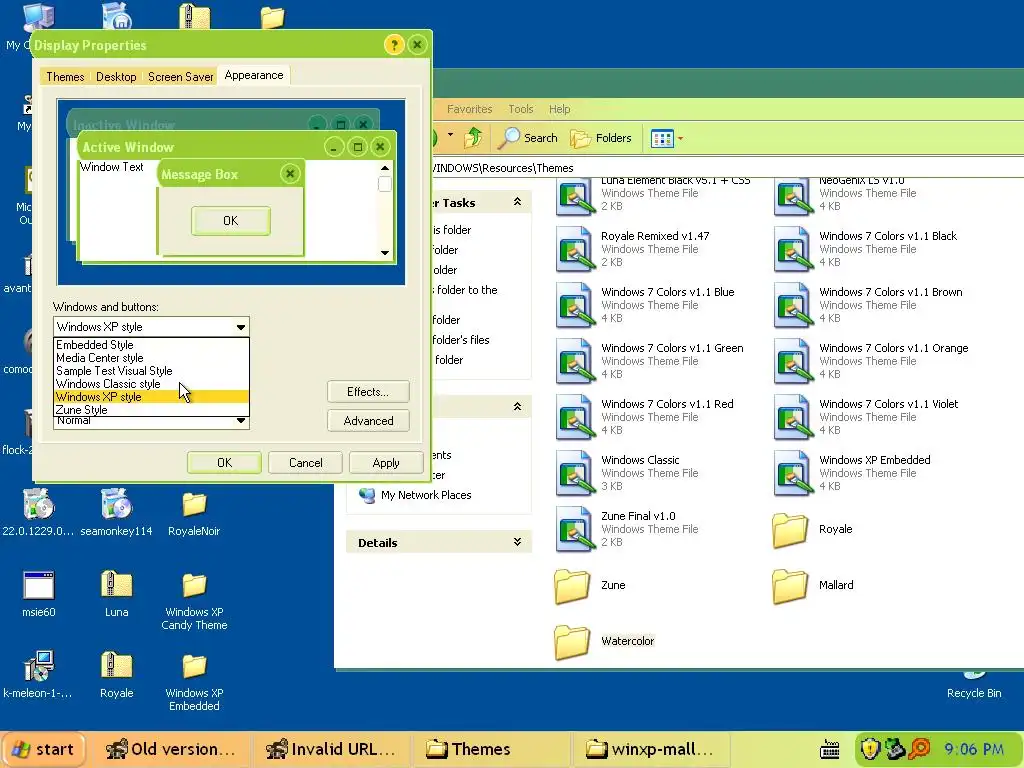Click the Start button
This screenshot has width=1024, height=768.
pyautogui.click(x=43, y=749)
